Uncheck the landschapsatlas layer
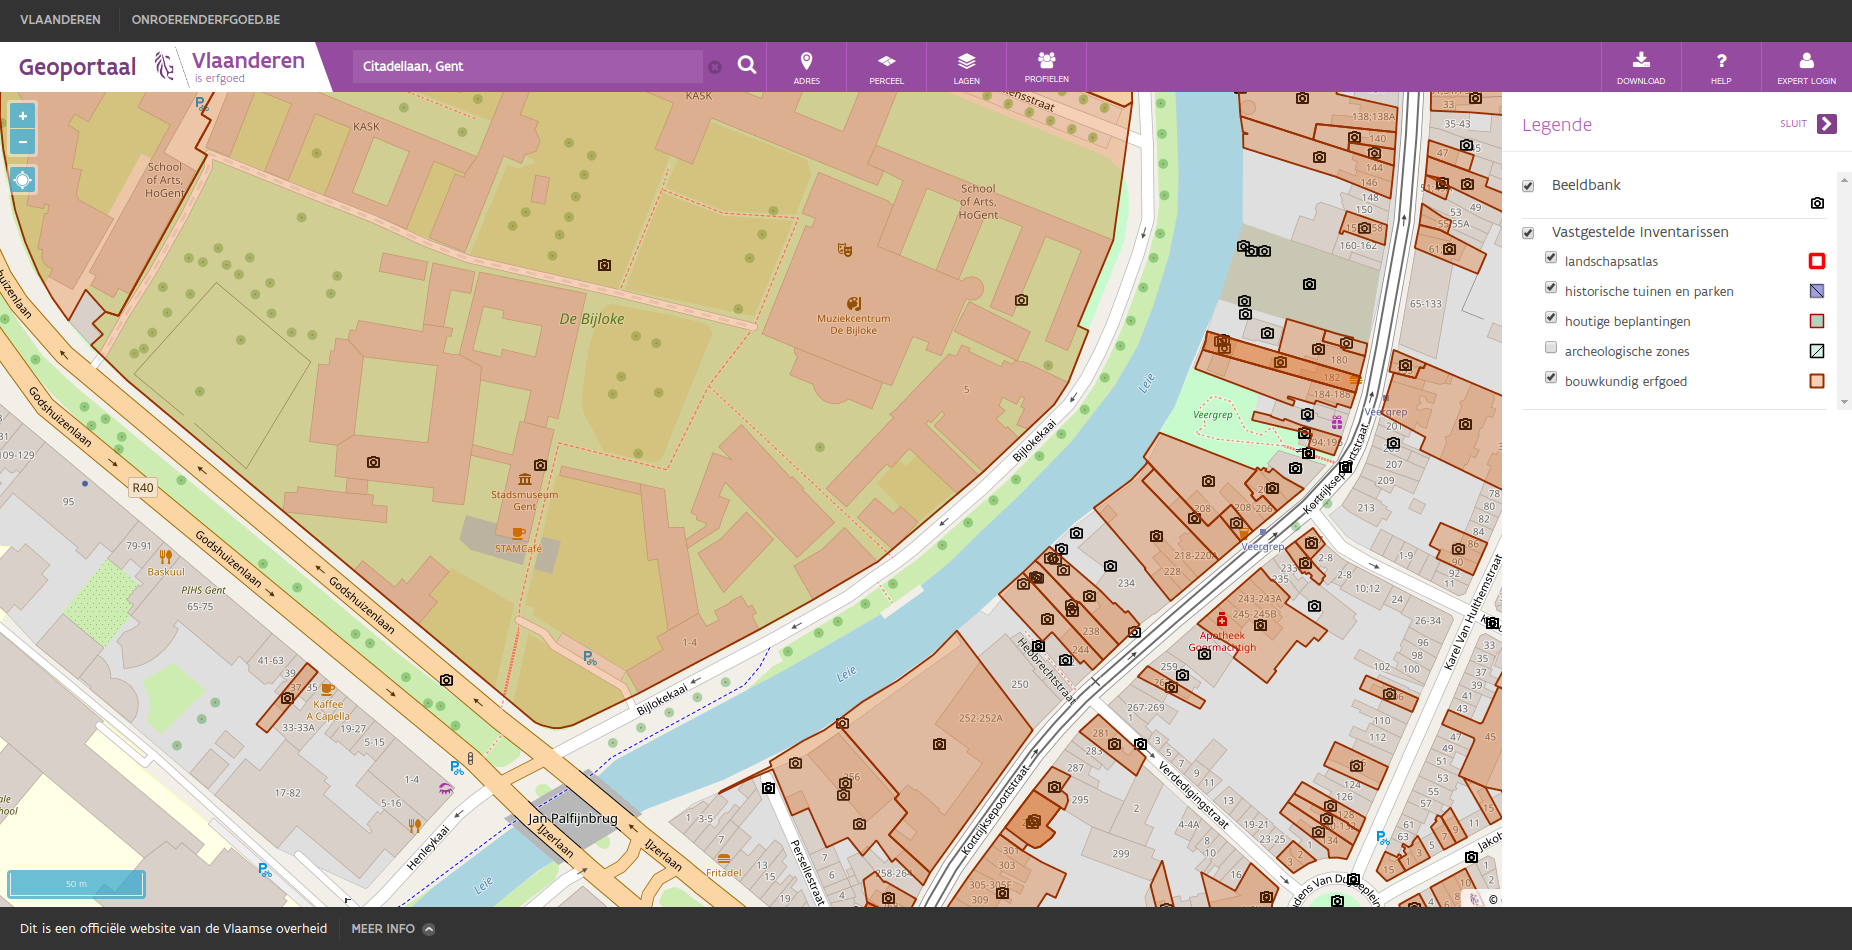1852x950 pixels. click(x=1551, y=258)
